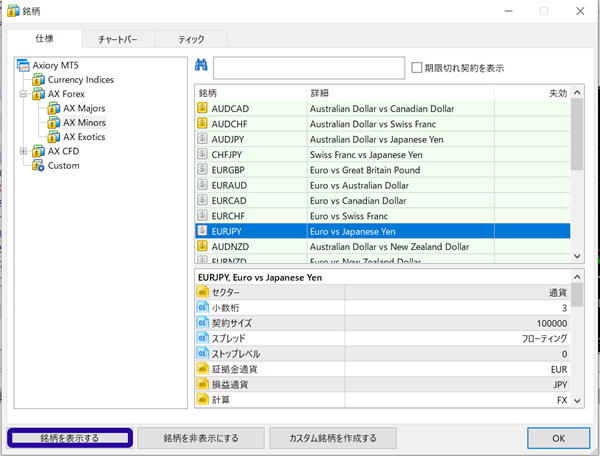Image resolution: width=600 pixels, height=456 pixels.
Task: Click the symbol list scrollbar thumb
Action: [x=577, y=134]
